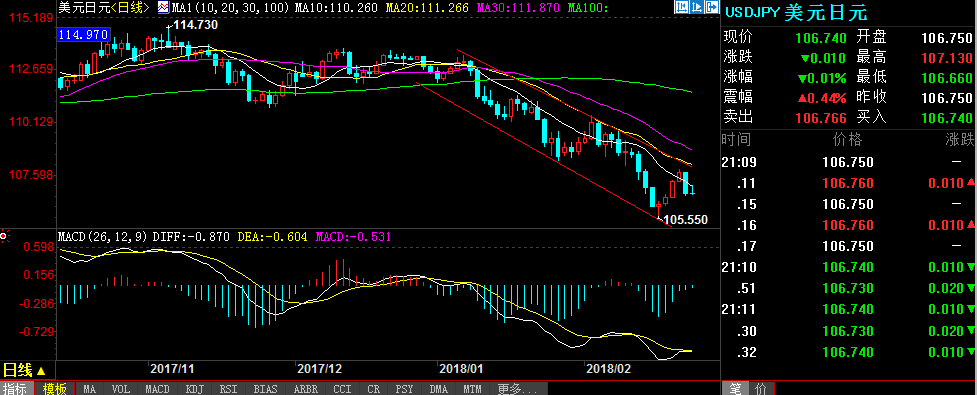Click the MA20:111.266 value

(428, 8)
